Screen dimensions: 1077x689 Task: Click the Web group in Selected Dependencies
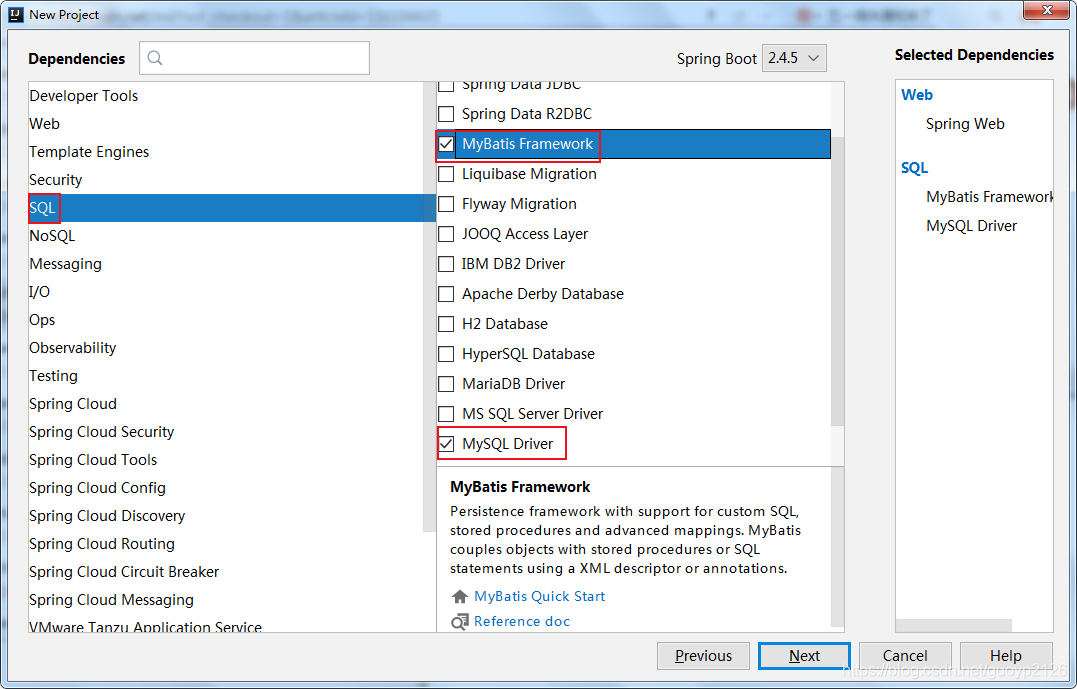tap(917, 95)
